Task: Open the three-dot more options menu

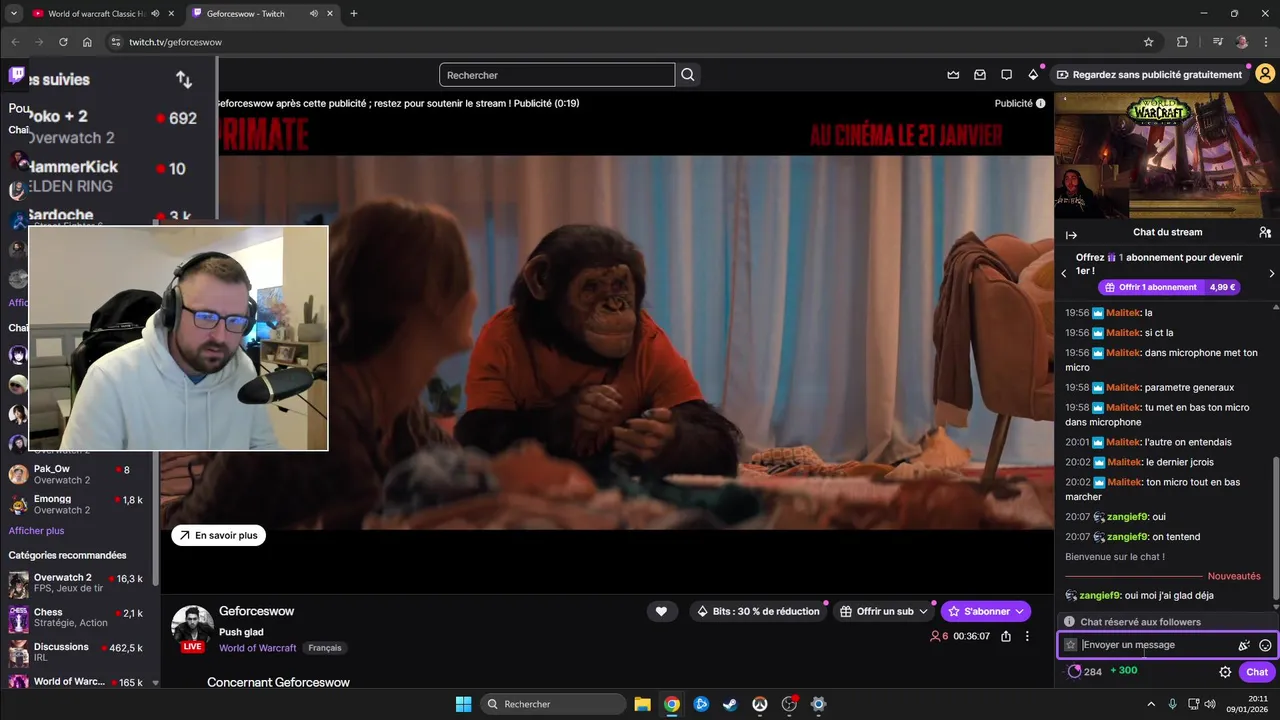Action: (x=1027, y=636)
